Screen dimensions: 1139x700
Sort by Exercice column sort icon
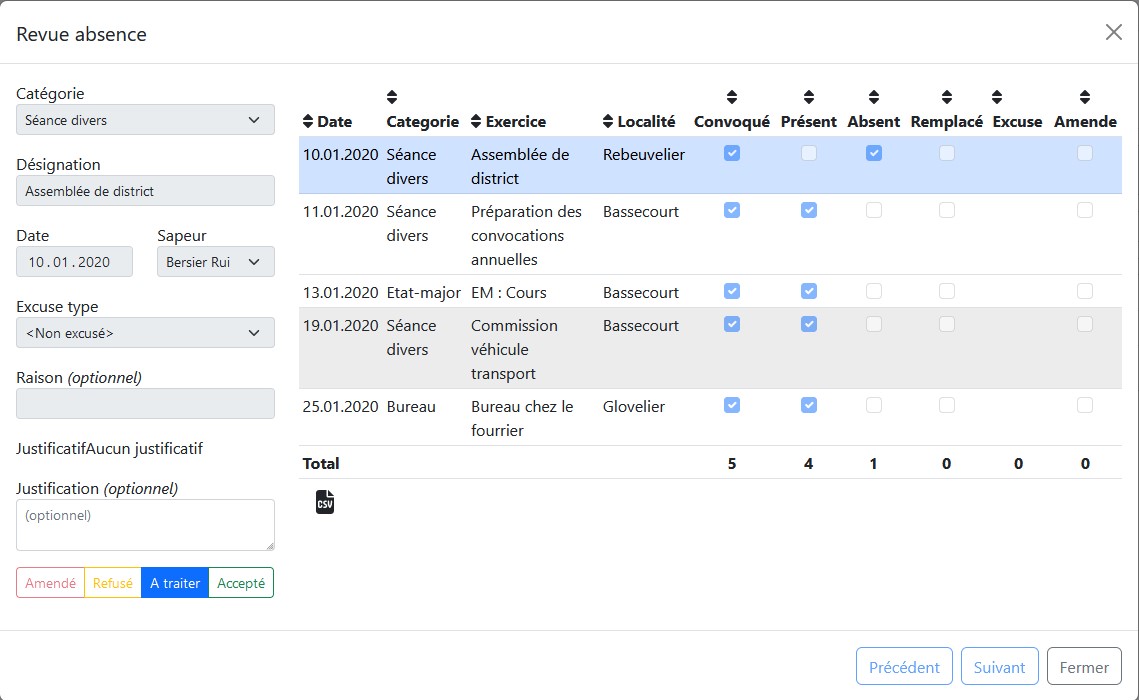pyautogui.click(x=476, y=122)
